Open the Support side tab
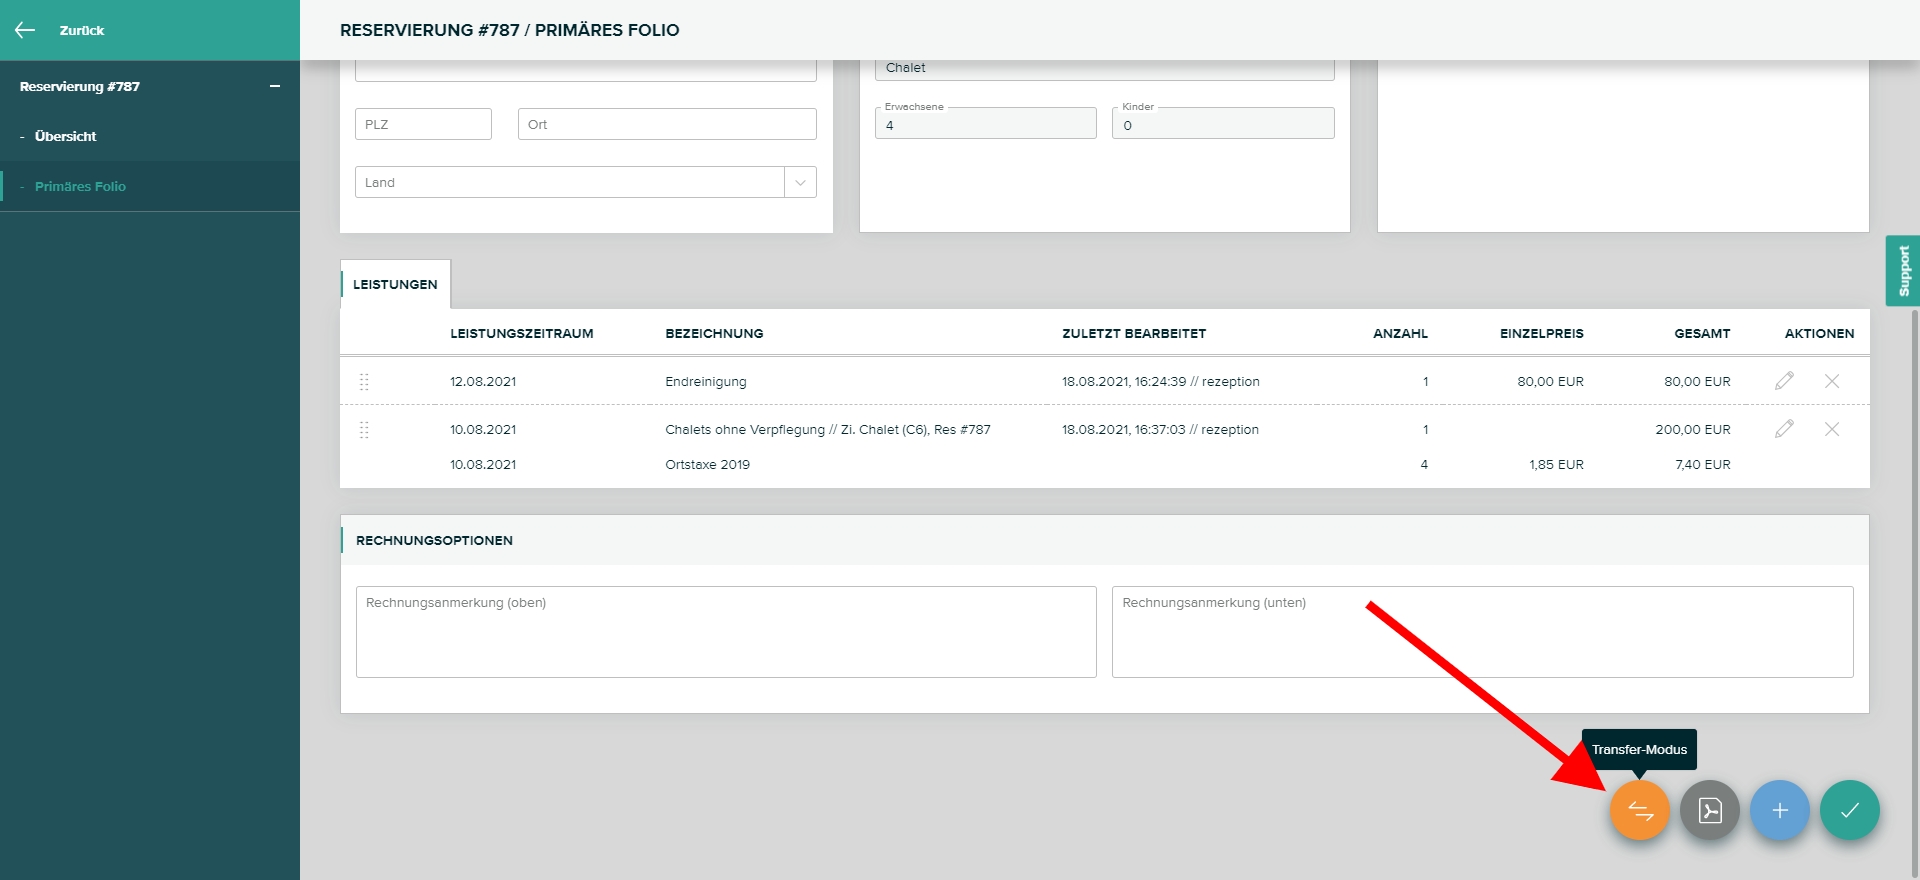1920x880 pixels. point(1902,271)
